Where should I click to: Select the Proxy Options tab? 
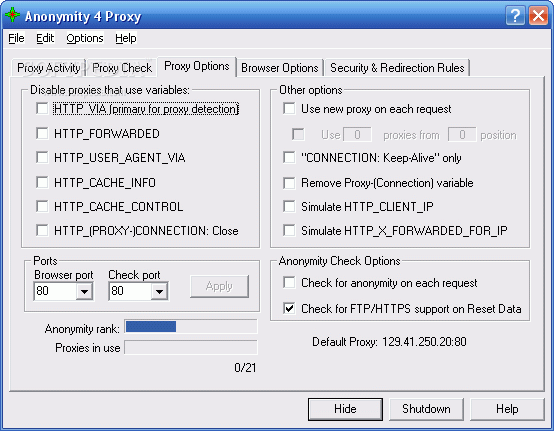coord(197,66)
